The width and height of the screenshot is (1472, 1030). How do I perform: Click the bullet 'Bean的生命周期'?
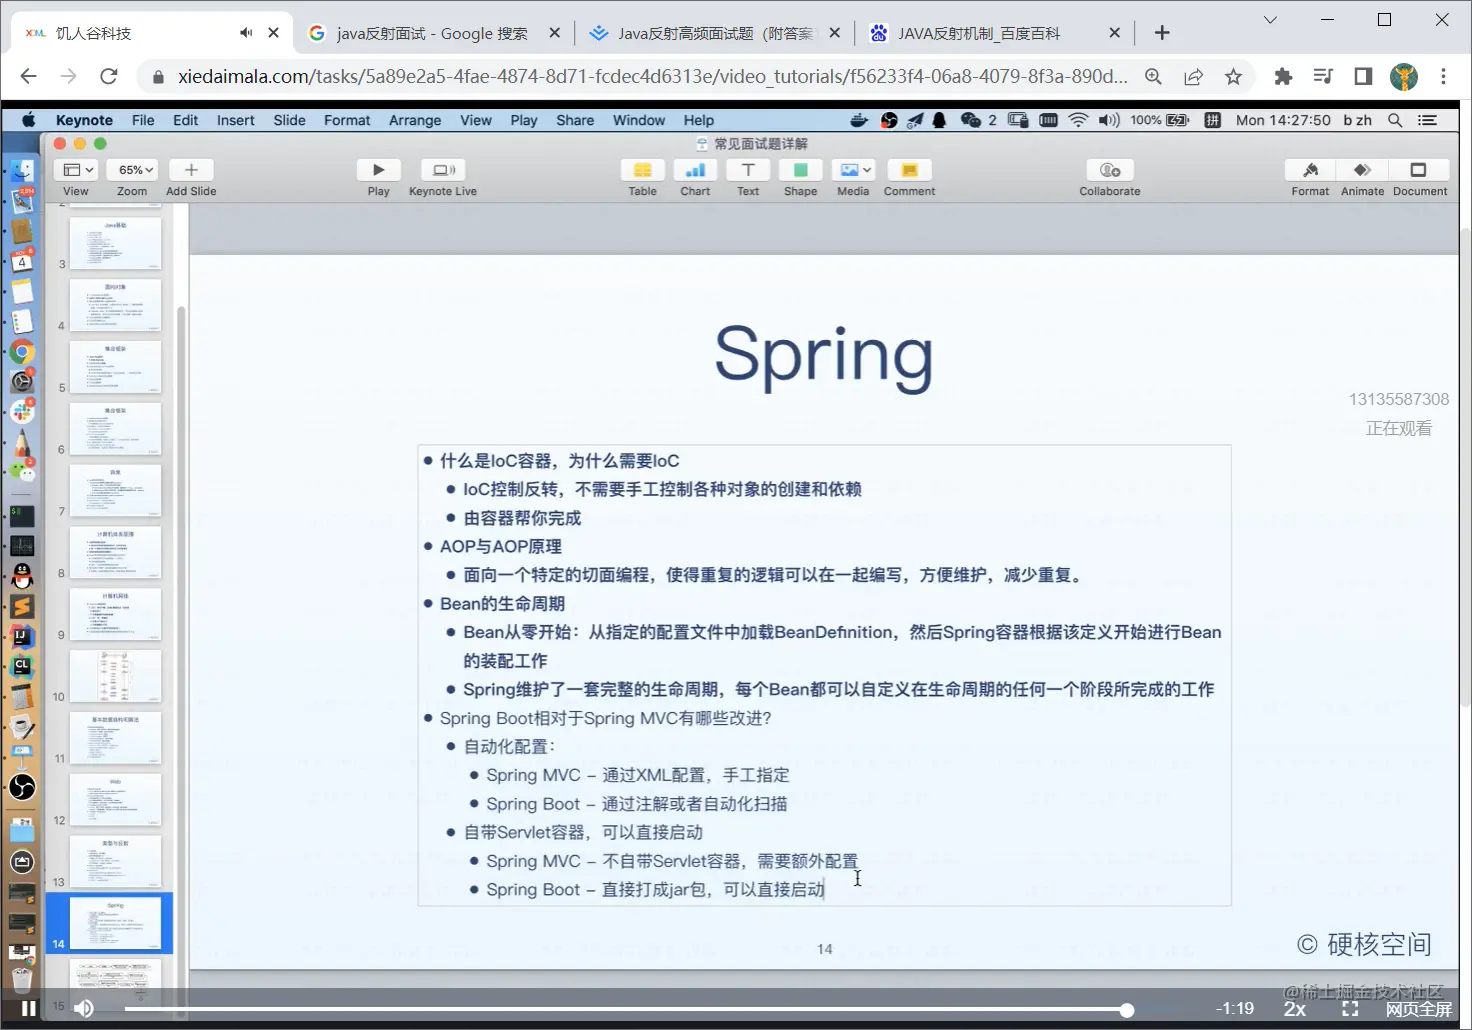[x=502, y=604]
